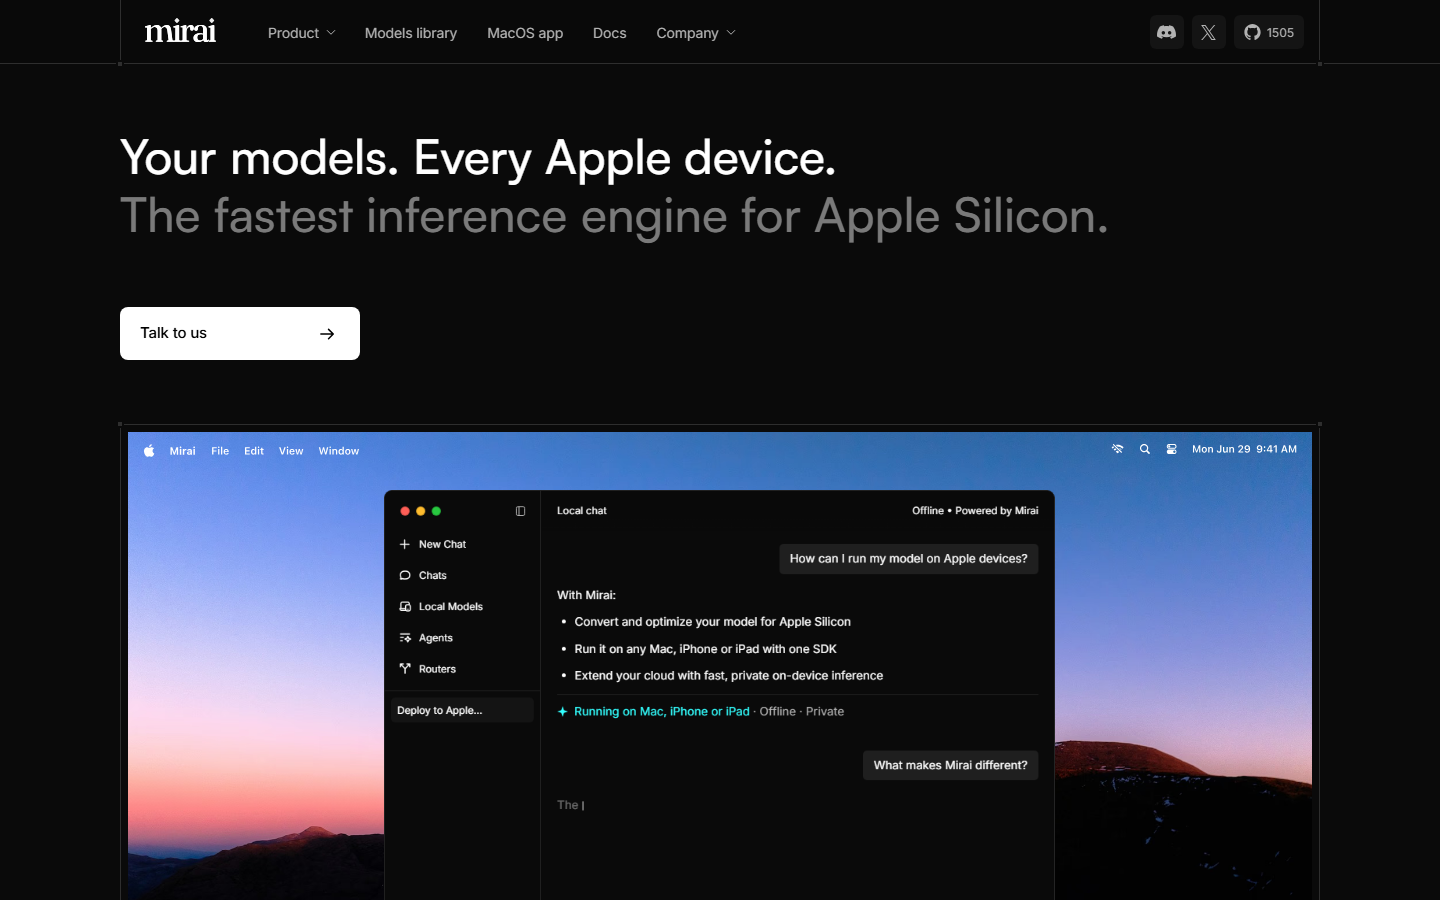Open the Docs menu item
Viewport: 1440px width, 900px height.
tap(609, 33)
